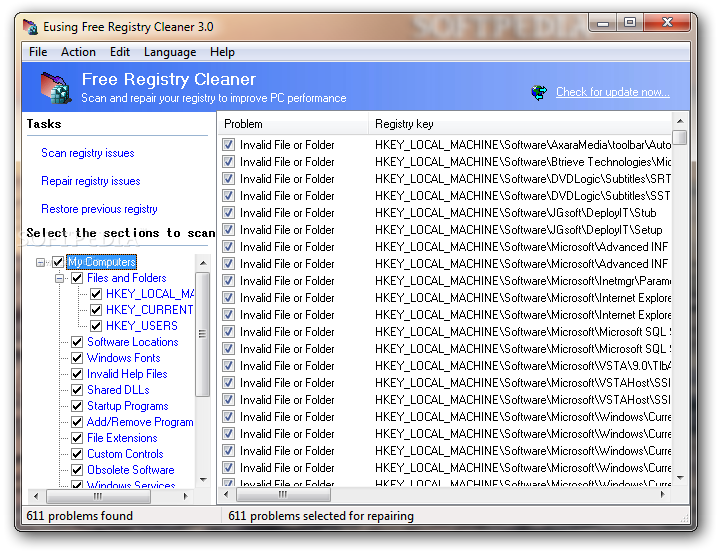Click Restore previous registry link
718x552 pixels.
(99, 209)
